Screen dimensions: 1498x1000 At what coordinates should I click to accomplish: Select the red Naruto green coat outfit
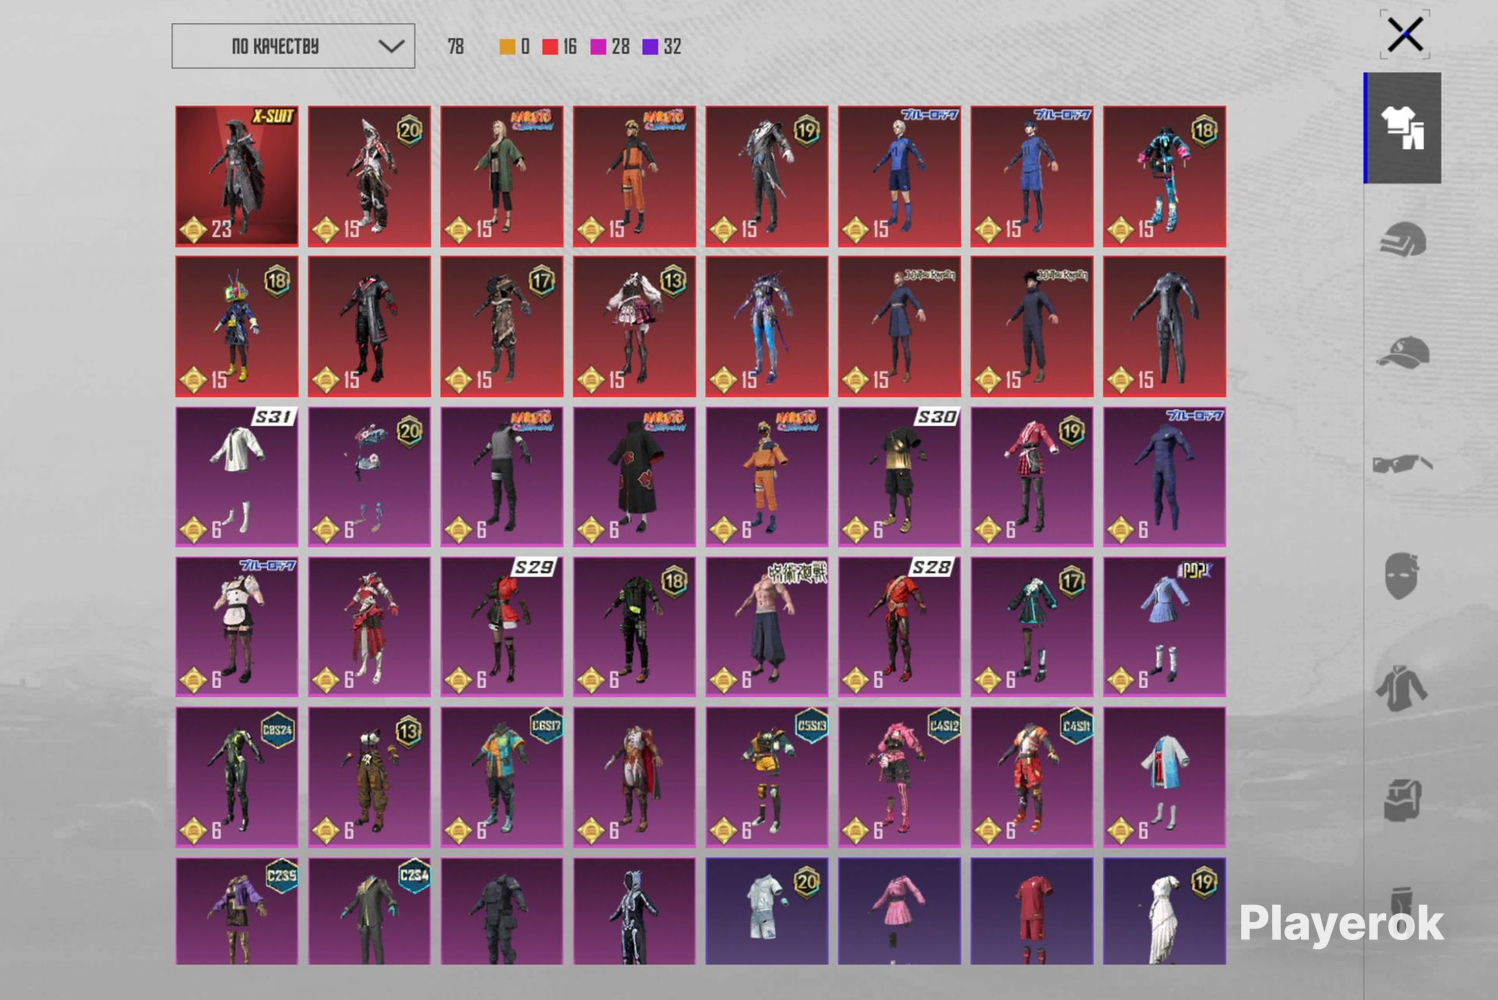[x=502, y=176]
